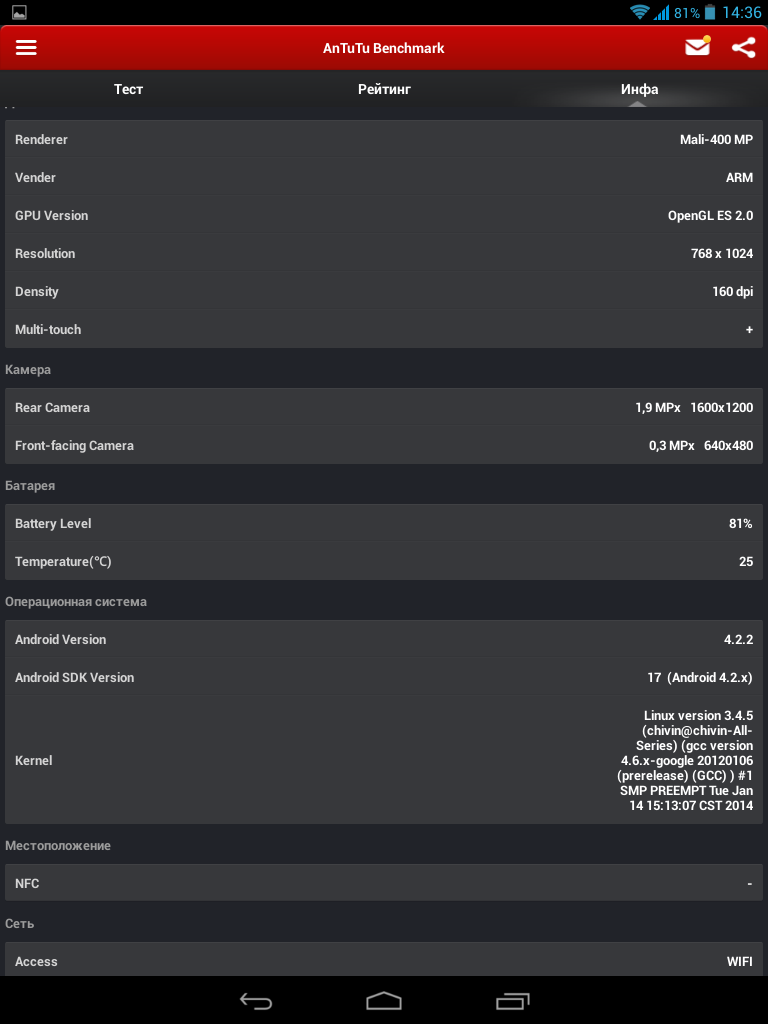
Task: Tap the NFC row
Action: tap(384, 883)
